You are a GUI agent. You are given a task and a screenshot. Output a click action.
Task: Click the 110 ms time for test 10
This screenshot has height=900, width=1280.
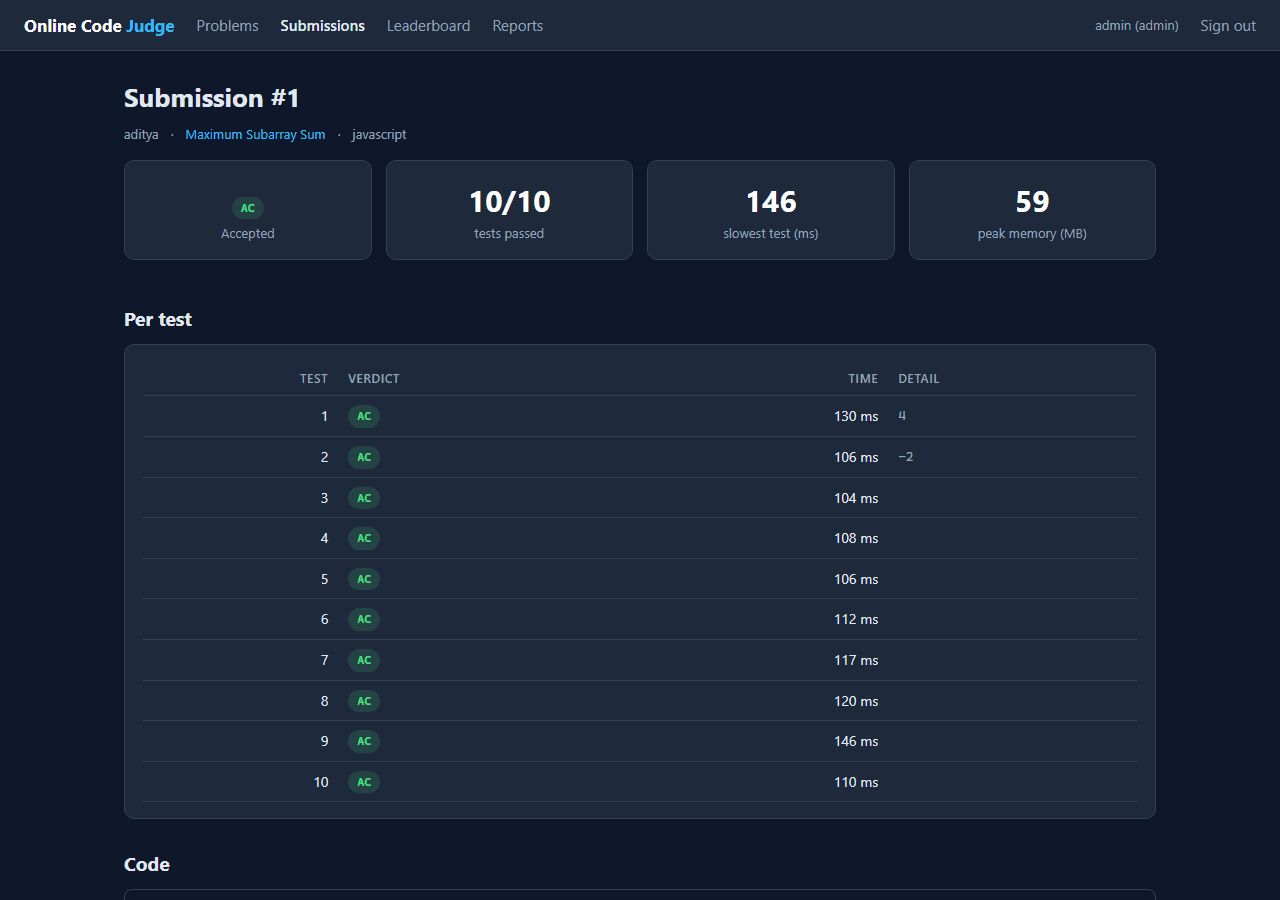pos(856,782)
